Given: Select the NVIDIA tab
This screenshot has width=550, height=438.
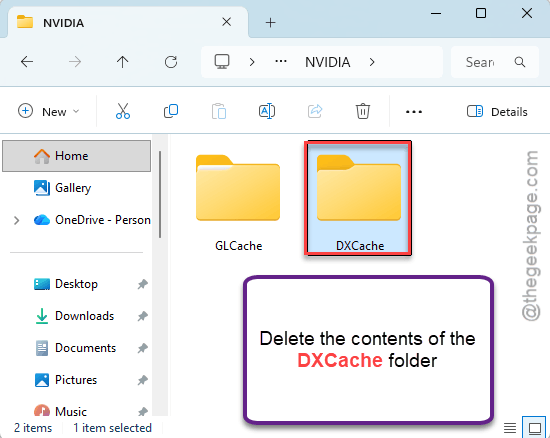Looking at the screenshot, I should click(x=128, y=22).
